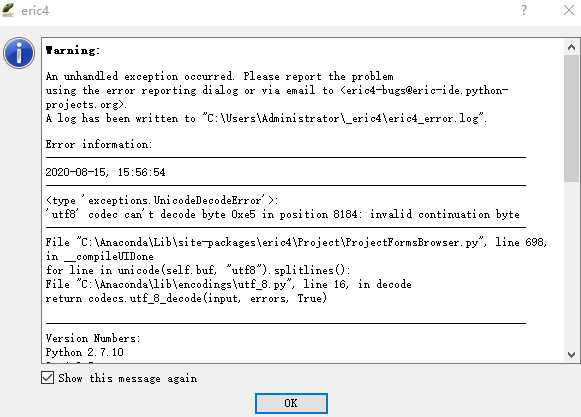Click the scrollbar track below the thumb
Viewport: 581px width, 417px height.
tap(571, 265)
